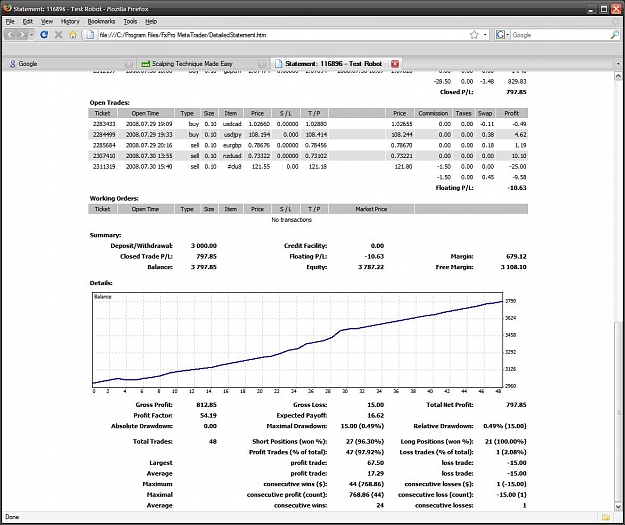Click the vertical scrollbar down arrow
The height and width of the screenshot is (525, 625).
tap(618, 507)
